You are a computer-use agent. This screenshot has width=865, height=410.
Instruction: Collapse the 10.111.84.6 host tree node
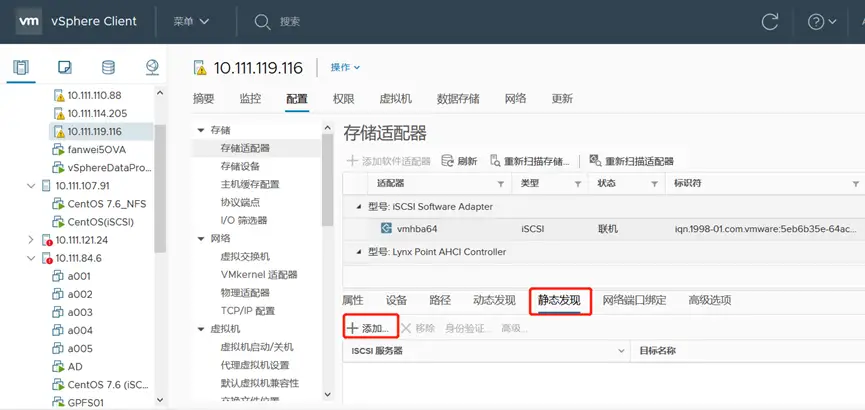[x=31, y=258]
